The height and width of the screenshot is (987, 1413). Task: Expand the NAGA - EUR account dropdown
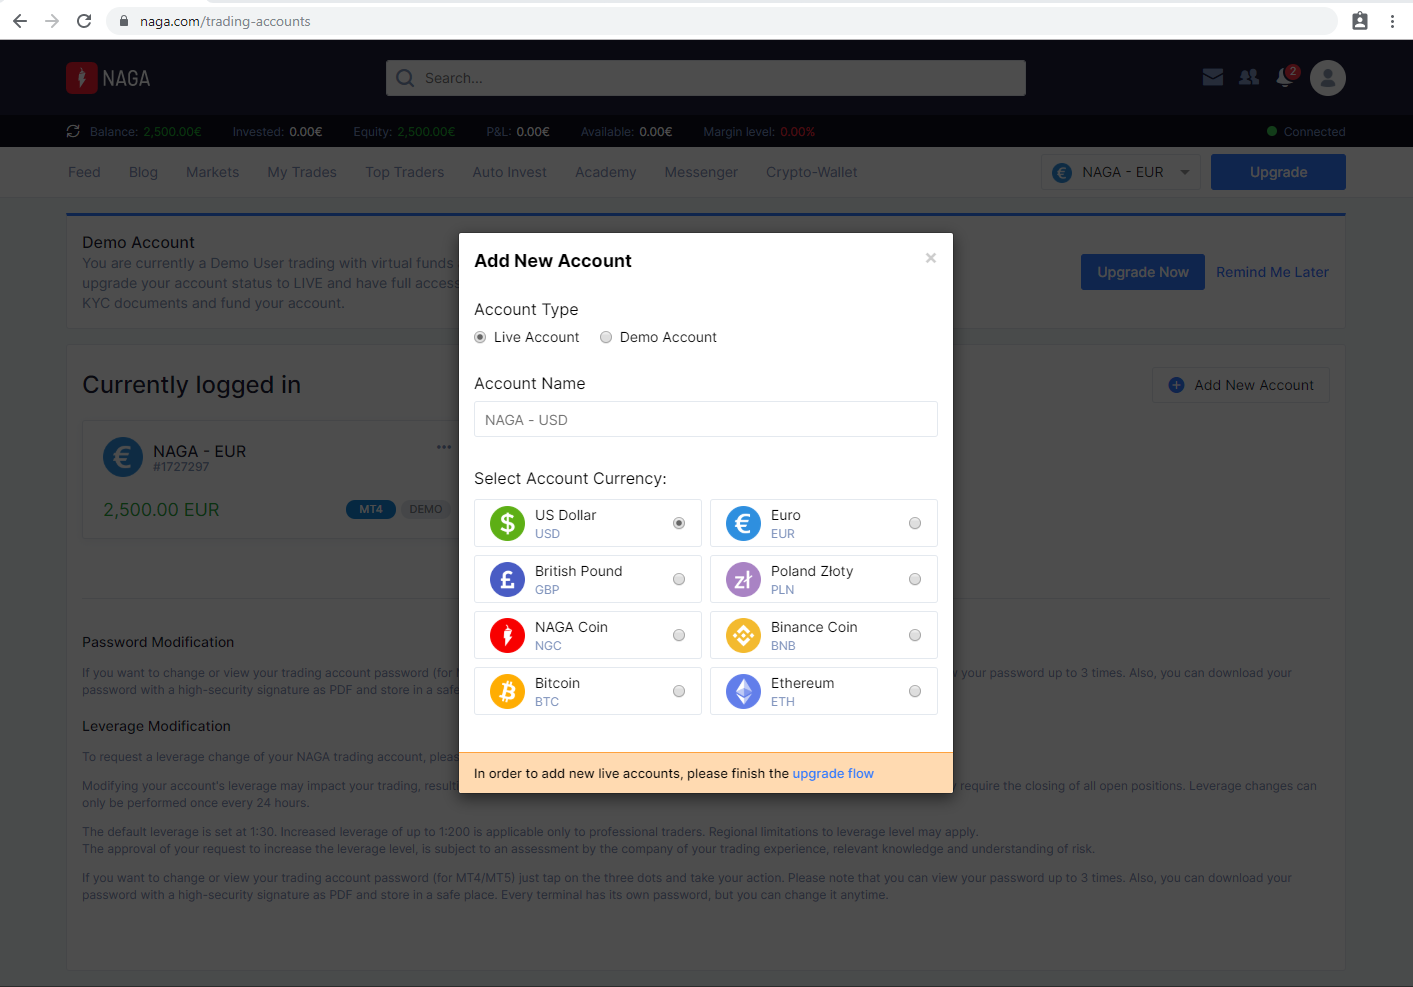(1121, 172)
